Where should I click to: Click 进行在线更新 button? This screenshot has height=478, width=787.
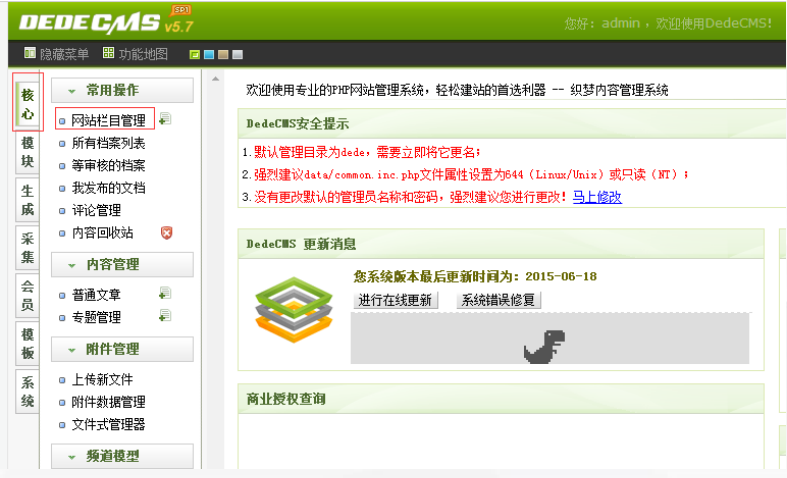pyautogui.click(x=396, y=300)
